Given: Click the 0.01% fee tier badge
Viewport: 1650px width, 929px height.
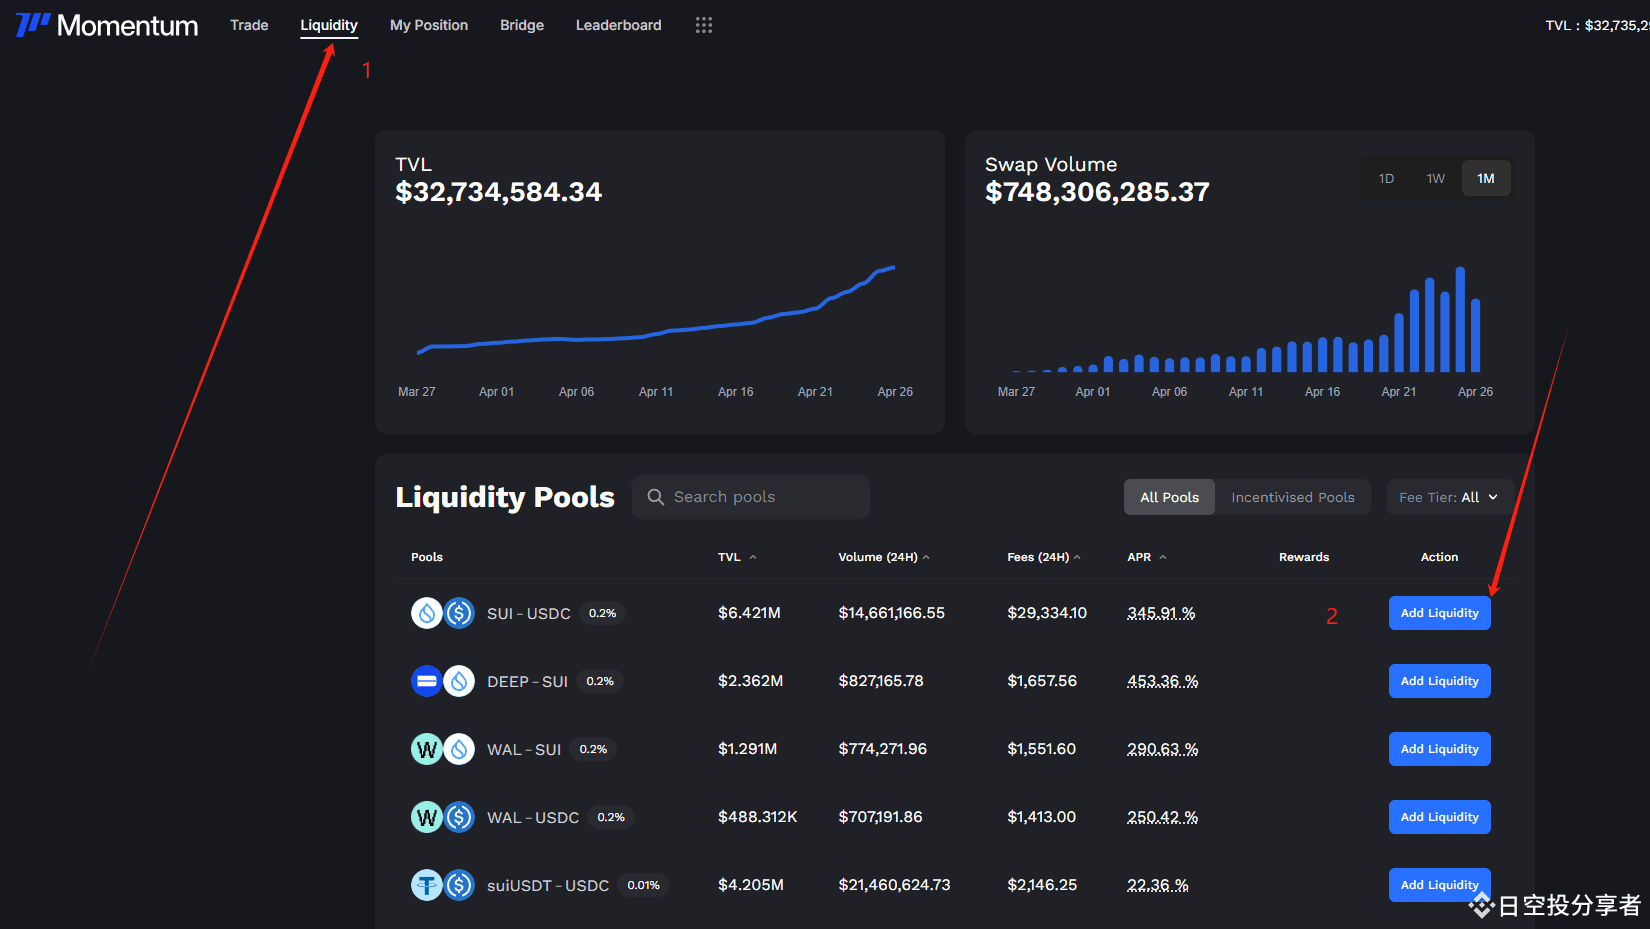Looking at the screenshot, I should point(643,885).
